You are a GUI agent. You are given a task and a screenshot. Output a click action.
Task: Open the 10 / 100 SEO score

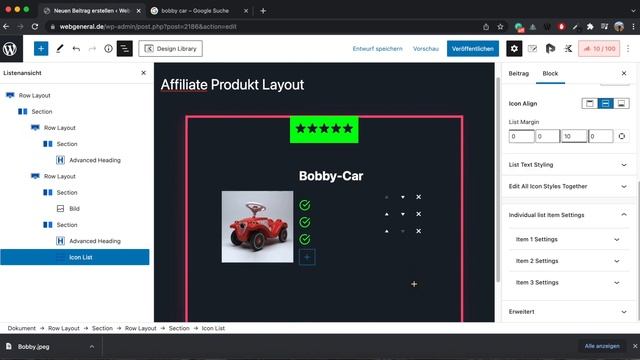coord(599,49)
